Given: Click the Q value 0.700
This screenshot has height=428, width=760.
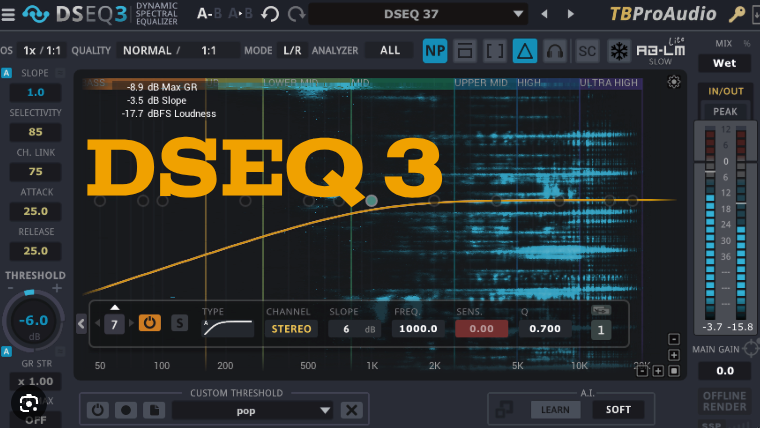Looking at the screenshot, I should 545,329.
